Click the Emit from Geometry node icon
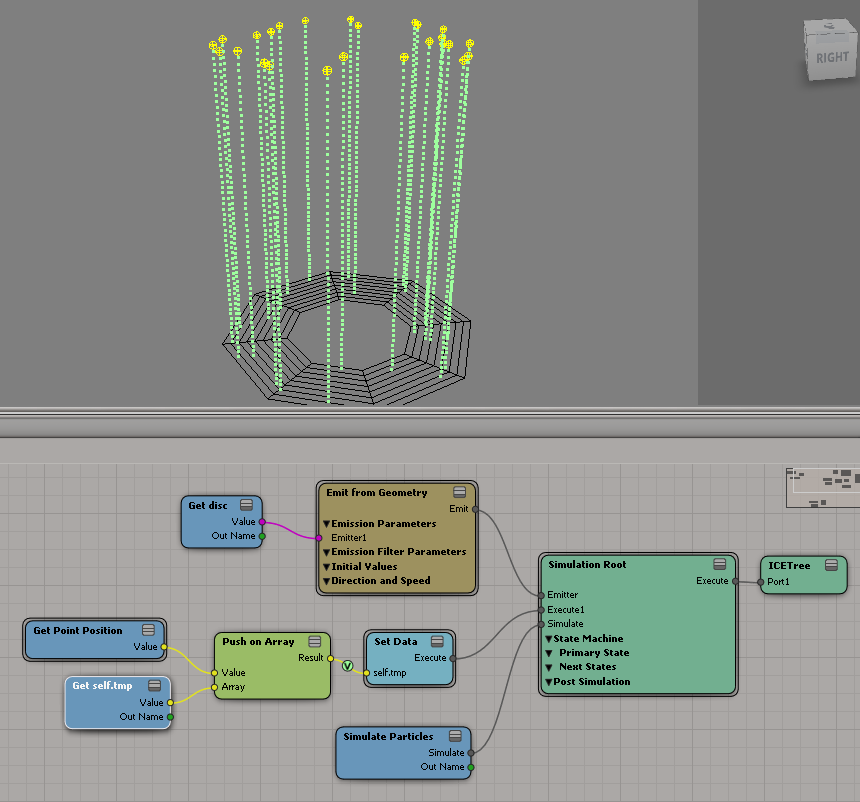Image resolution: width=860 pixels, height=802 pixels. click(459, 492)
